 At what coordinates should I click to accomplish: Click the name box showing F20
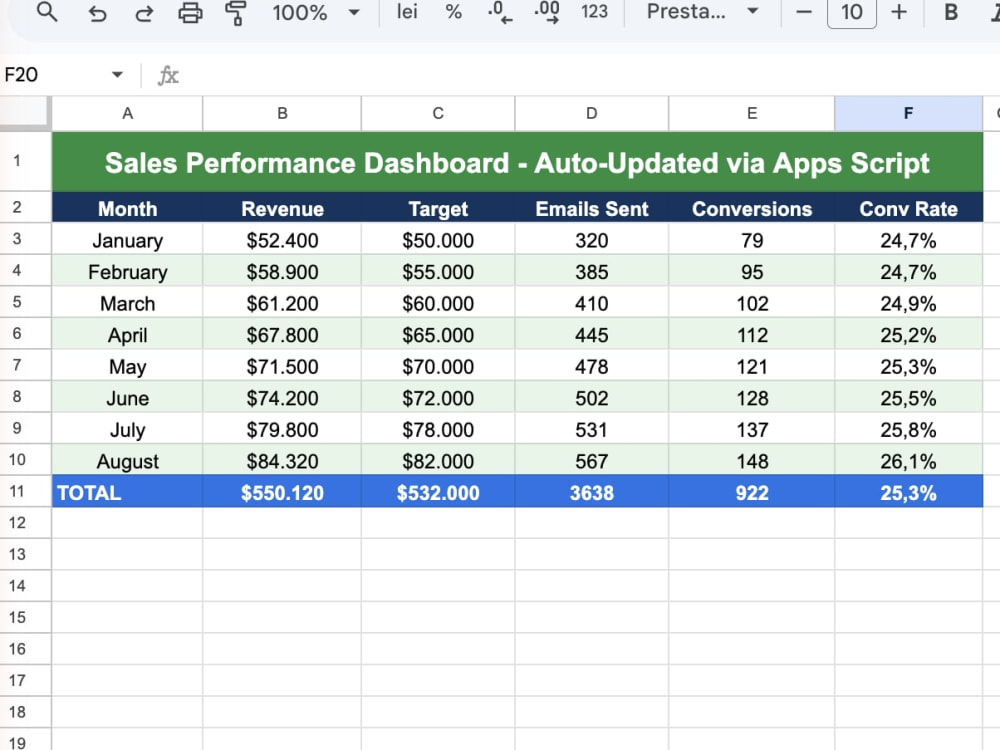(x=54, y=75)
